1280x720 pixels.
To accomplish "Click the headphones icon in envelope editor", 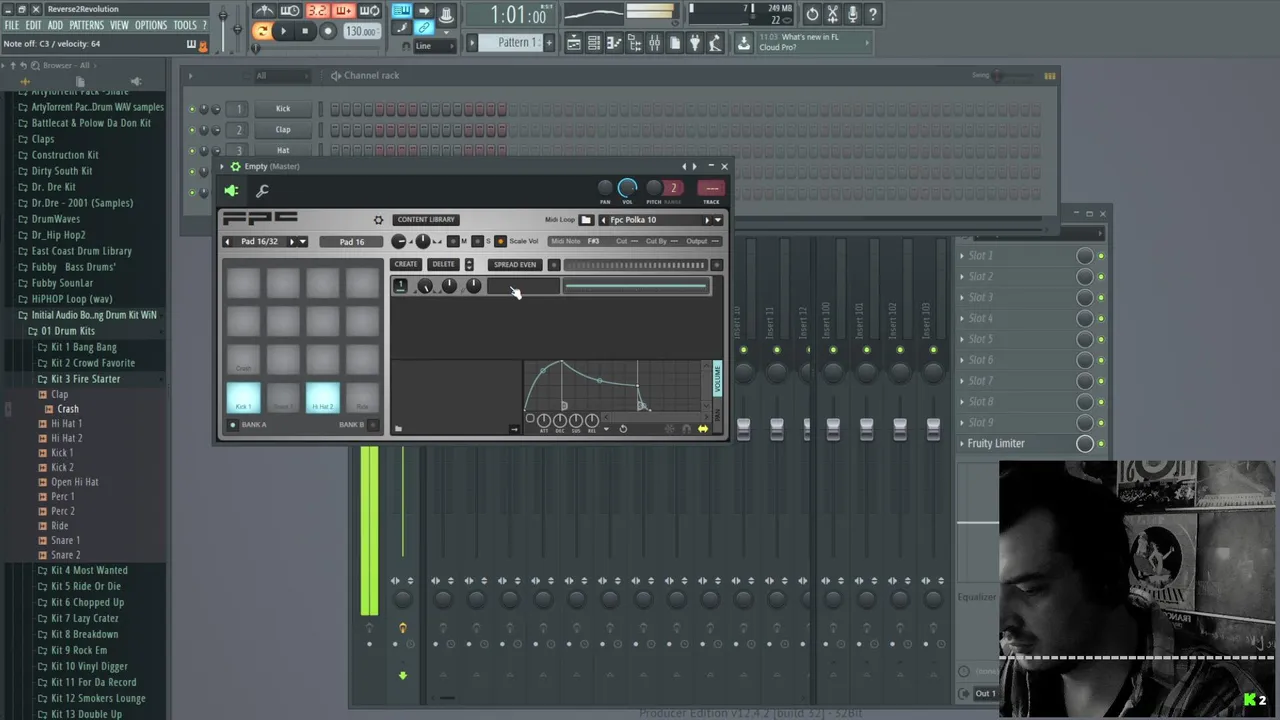I will [686, 429].
